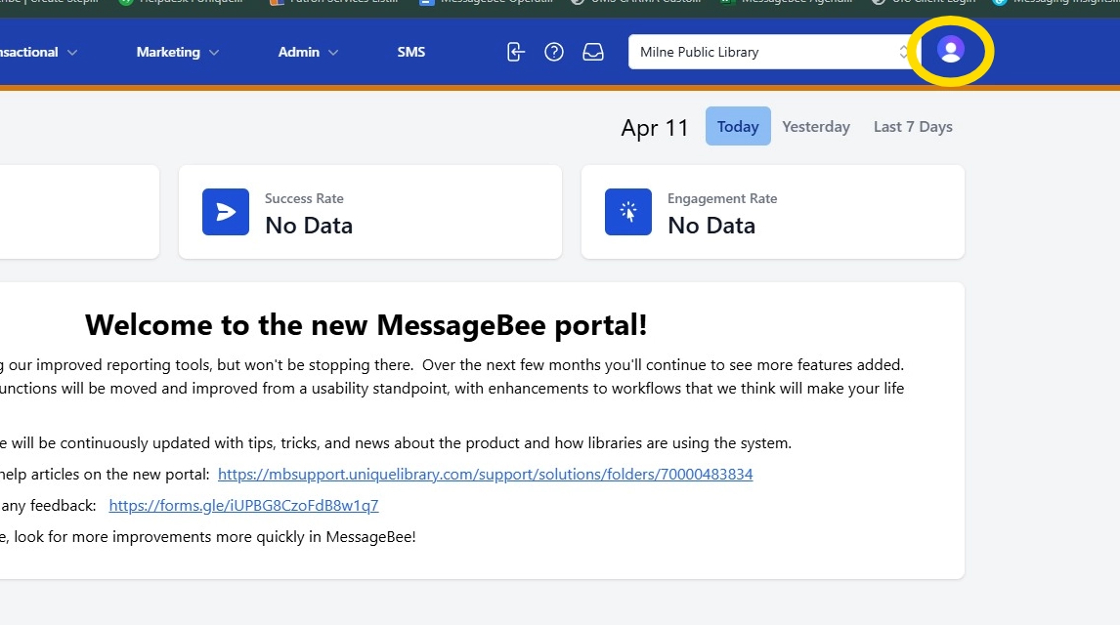Click the Welcome to the new MessageBee heading
This screenshot has width=1120, height=625.
[x=366, y=325]
